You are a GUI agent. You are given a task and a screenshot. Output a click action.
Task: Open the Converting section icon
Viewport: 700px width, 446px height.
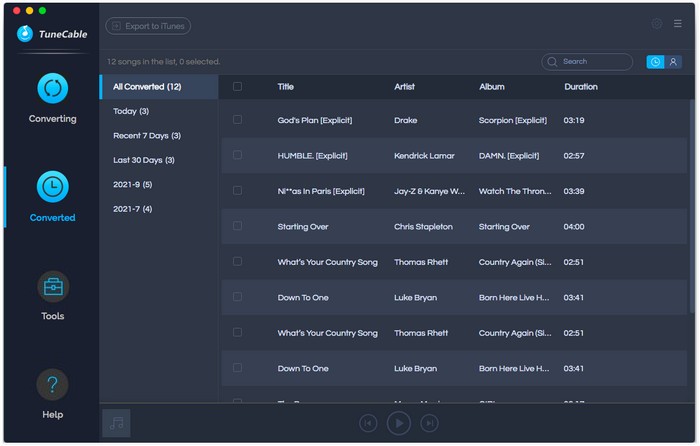pos(53,88)
